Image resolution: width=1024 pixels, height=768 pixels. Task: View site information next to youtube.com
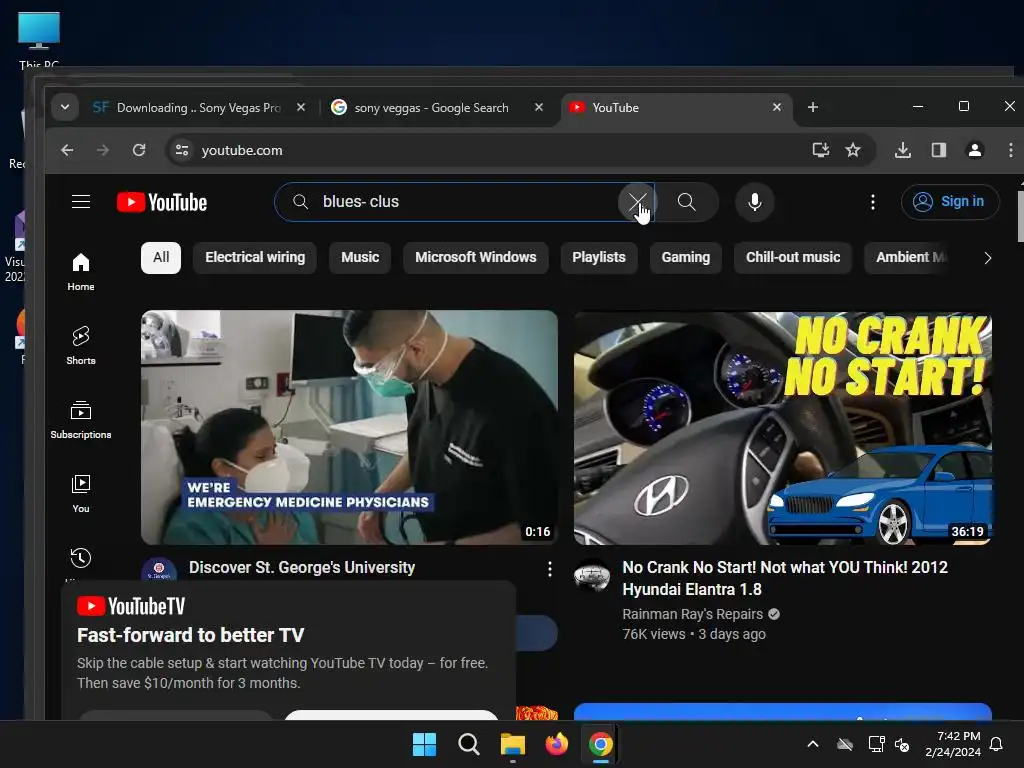coord(182,150)
